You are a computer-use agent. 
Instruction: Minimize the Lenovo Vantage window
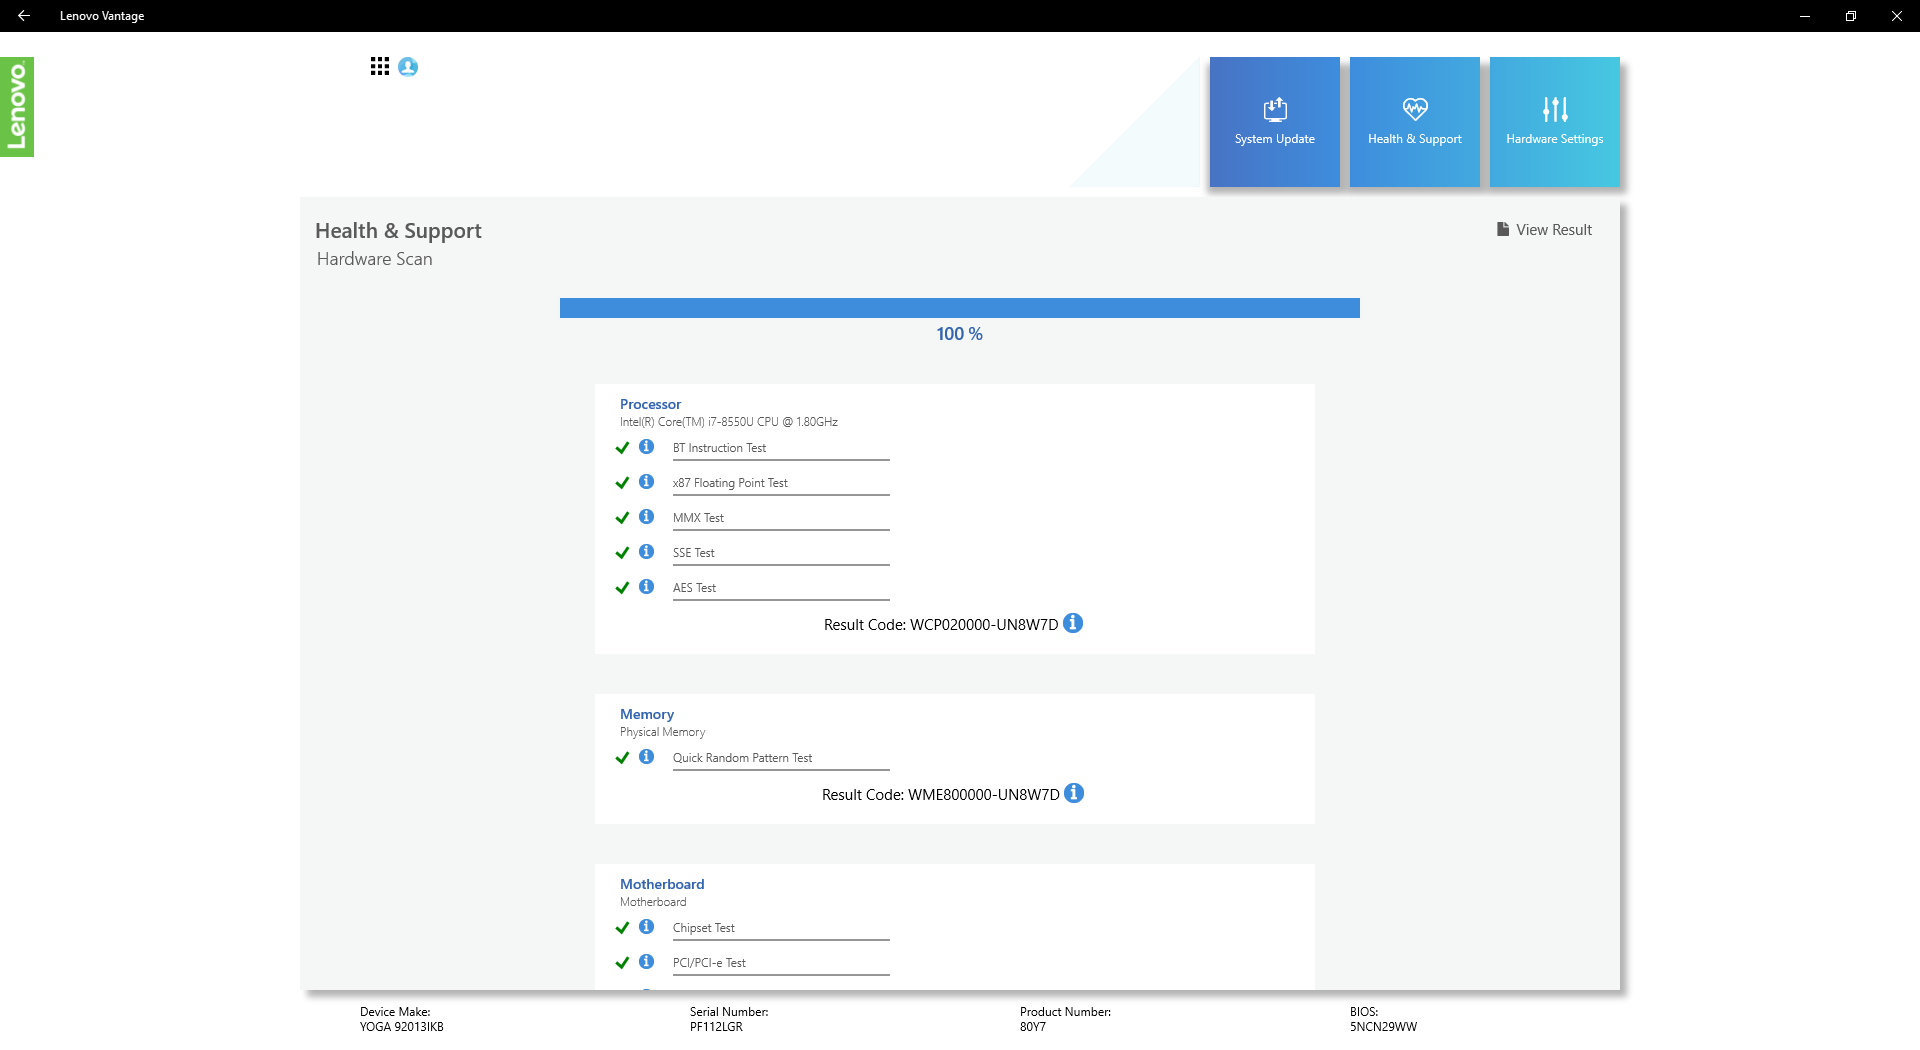(1805, 16)
